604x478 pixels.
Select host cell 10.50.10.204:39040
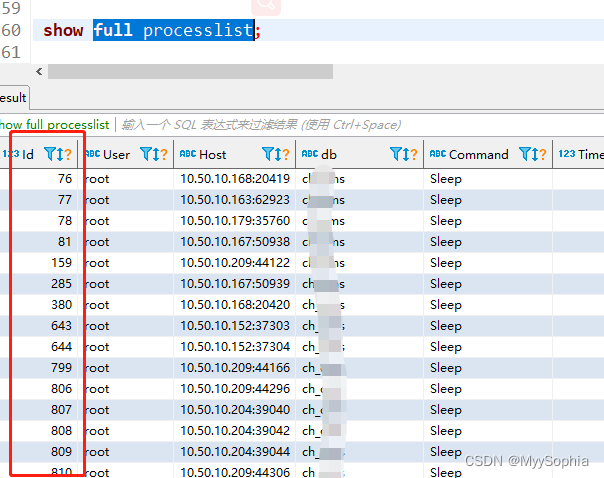point(235,410)
